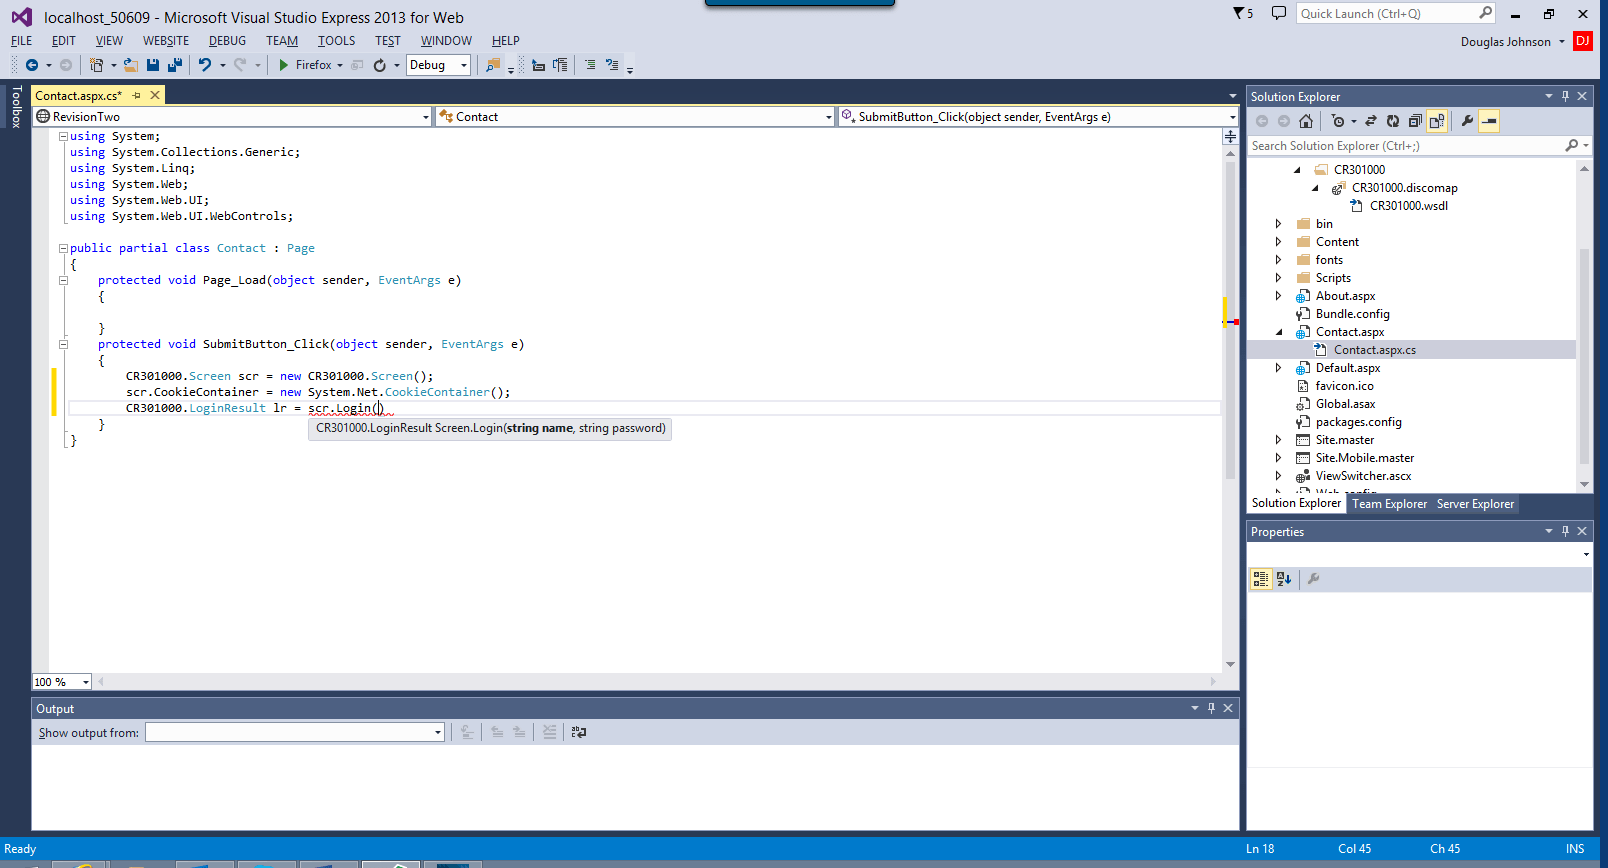Screen dimensions: 1608x868
Task: Click Sync with Active Document icon
Action: click(1371, 121)
